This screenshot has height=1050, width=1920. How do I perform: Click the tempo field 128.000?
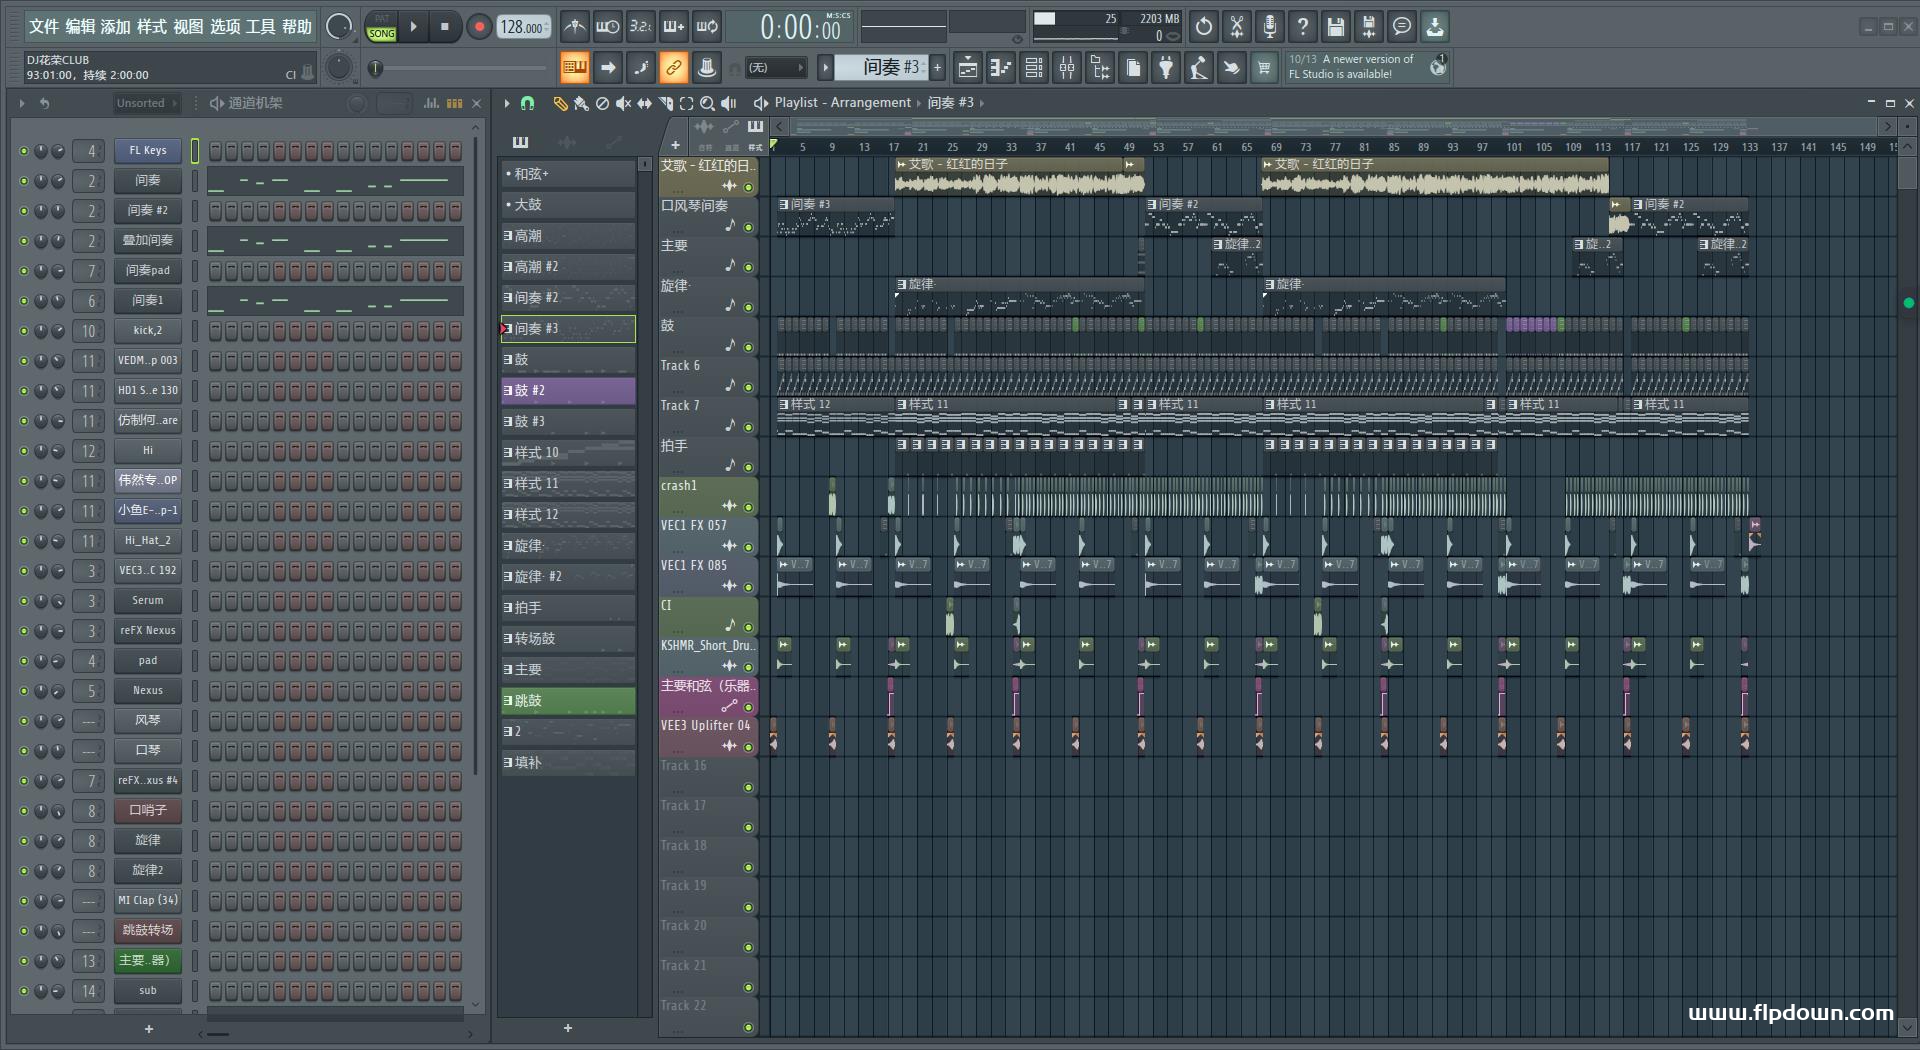[524, 27]
